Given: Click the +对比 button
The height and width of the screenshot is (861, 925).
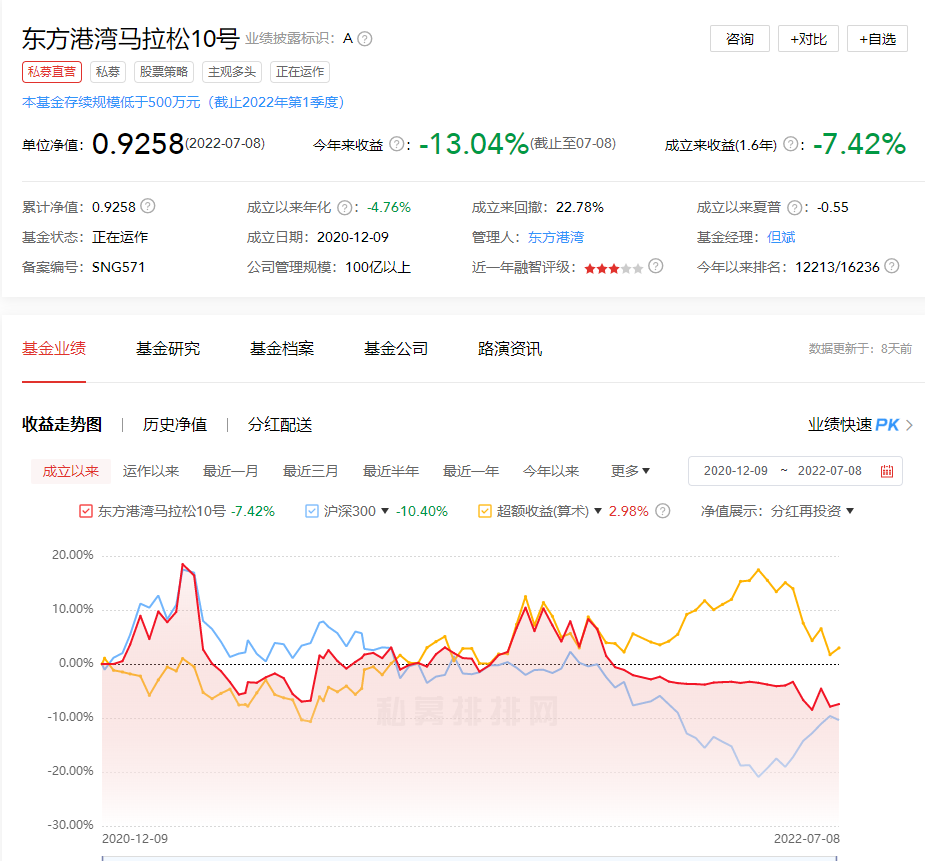Looking at the screenshot, I should [x=808, y=39].
